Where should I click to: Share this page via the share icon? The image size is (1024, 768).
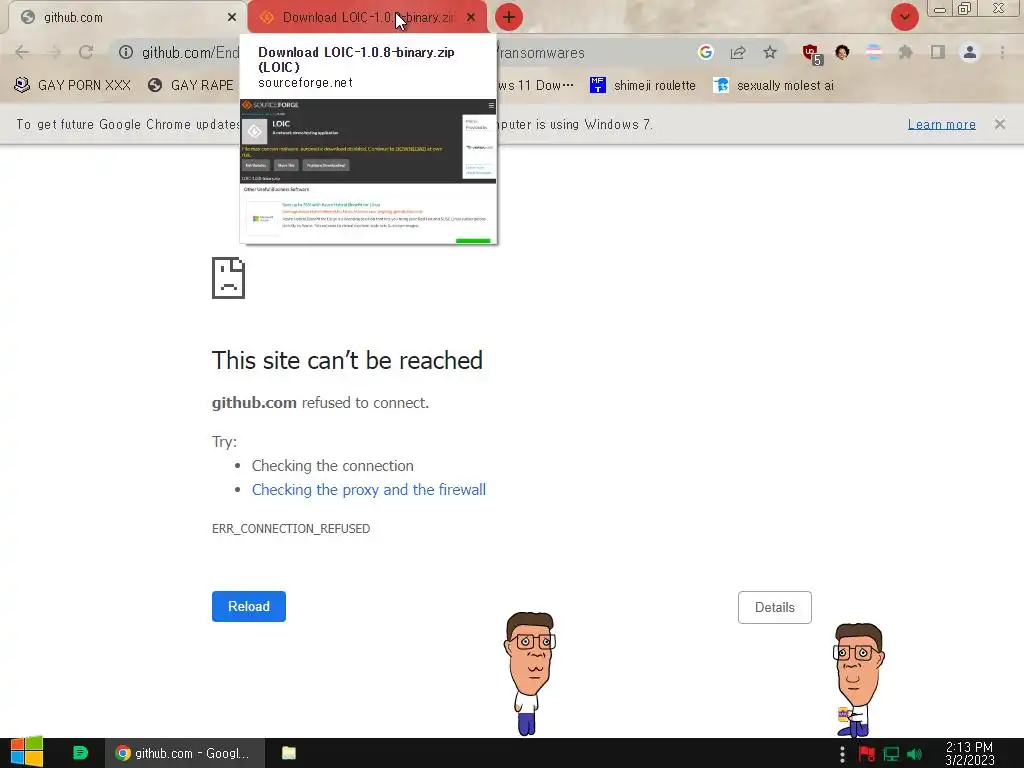pyautogui.click(x=738, y=52)
